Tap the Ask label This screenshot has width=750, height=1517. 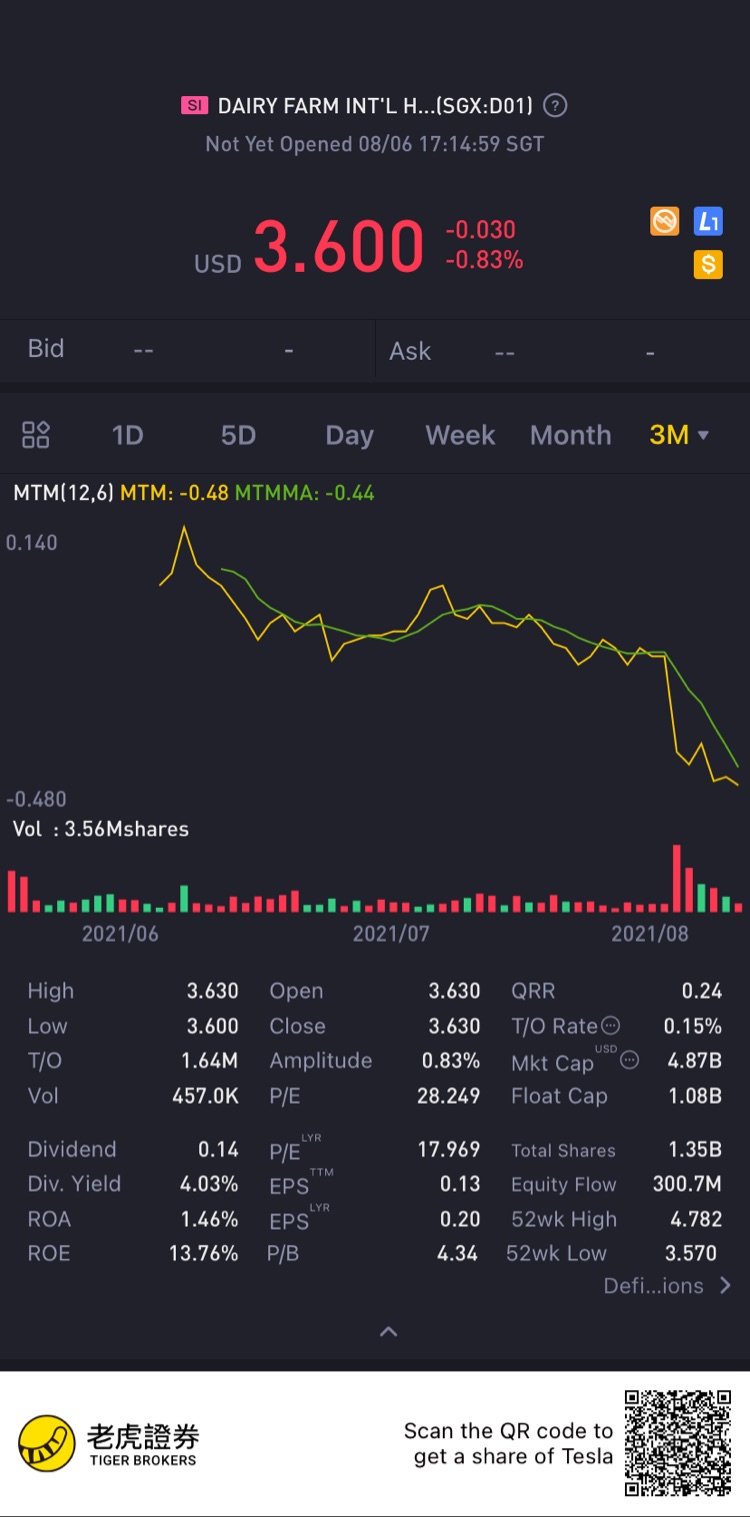[x=410, y=351]
